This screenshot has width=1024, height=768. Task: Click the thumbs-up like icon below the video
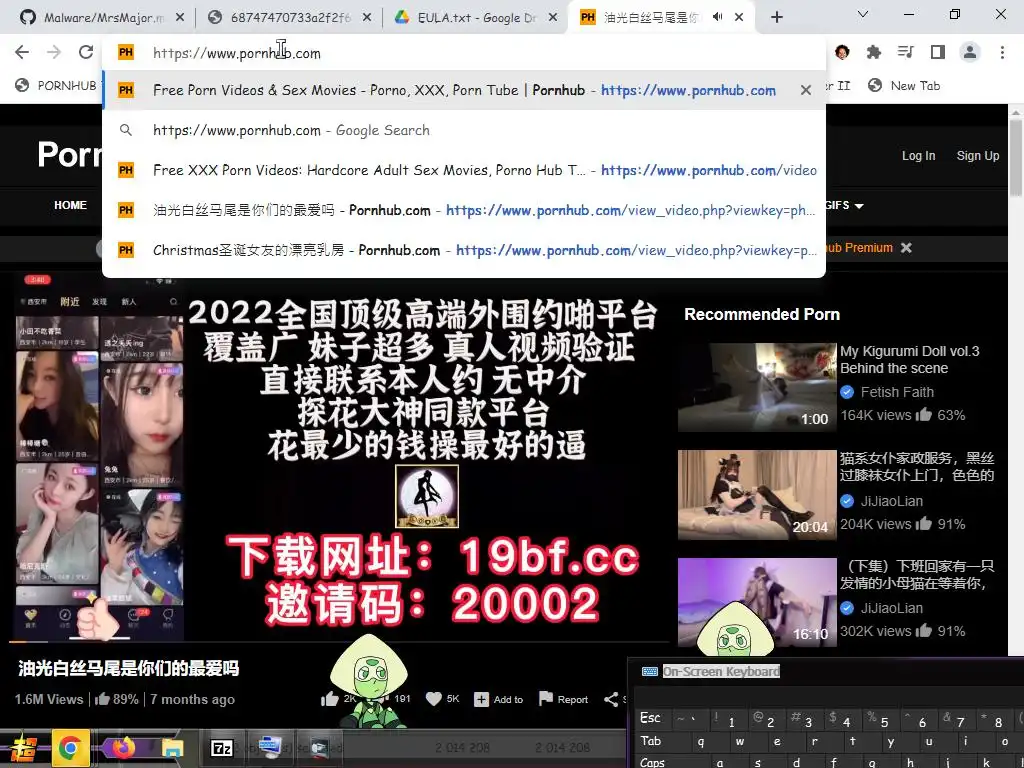330,699
